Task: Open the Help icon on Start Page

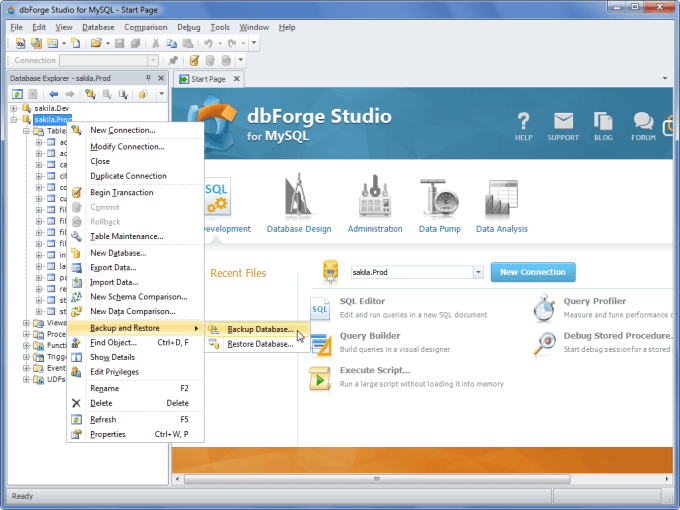Action: coord(523,121)
